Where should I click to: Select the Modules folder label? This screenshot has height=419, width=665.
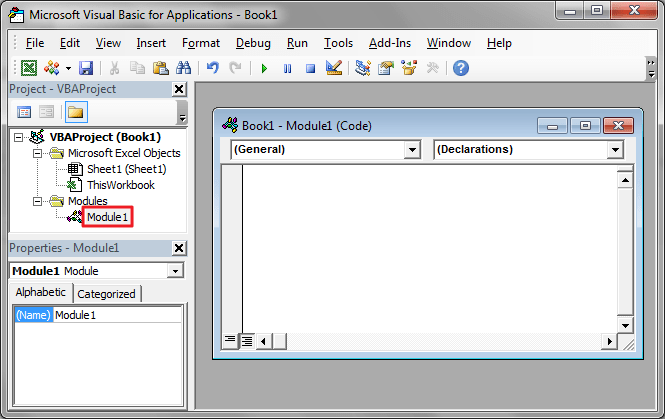click(x=87, y=201)
